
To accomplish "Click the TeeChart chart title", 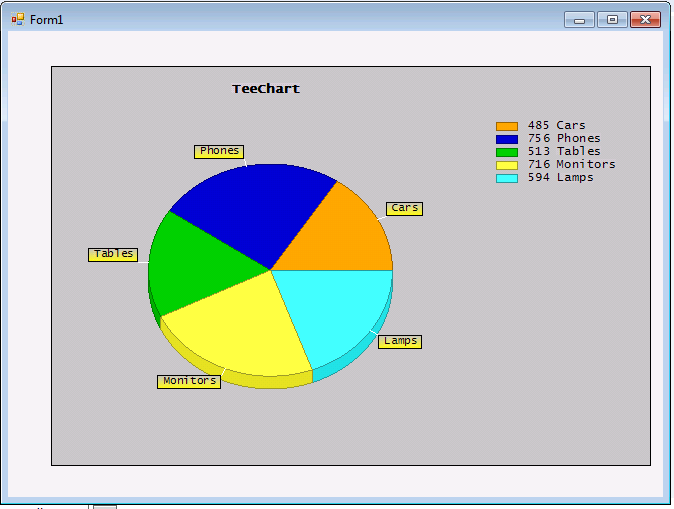I will click(x=266, y=89).
